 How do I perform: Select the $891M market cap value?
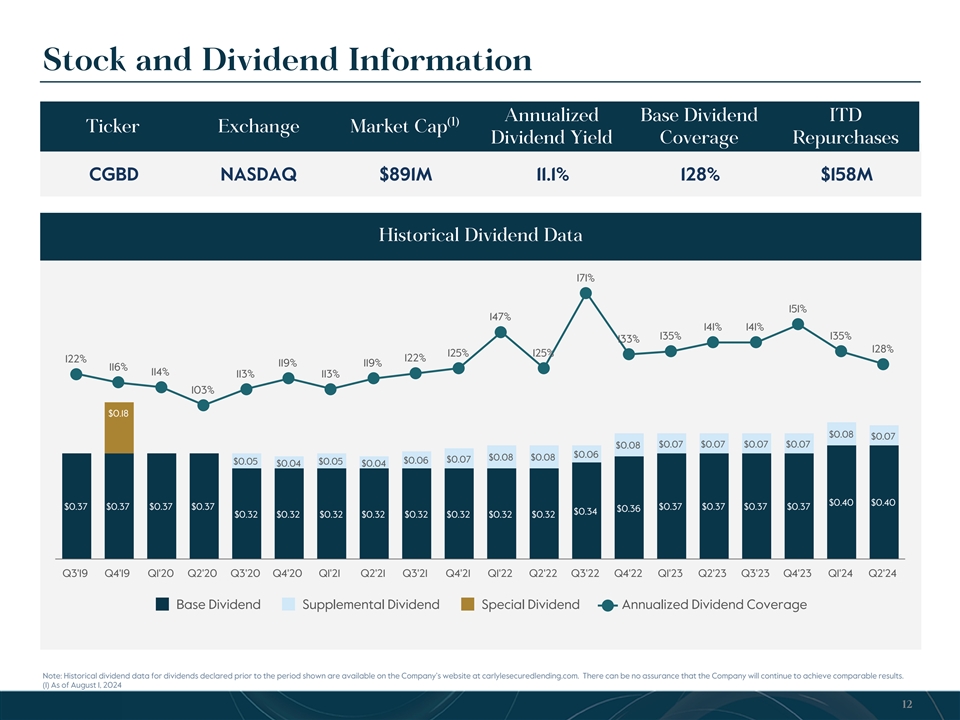(x=405, y=175)
